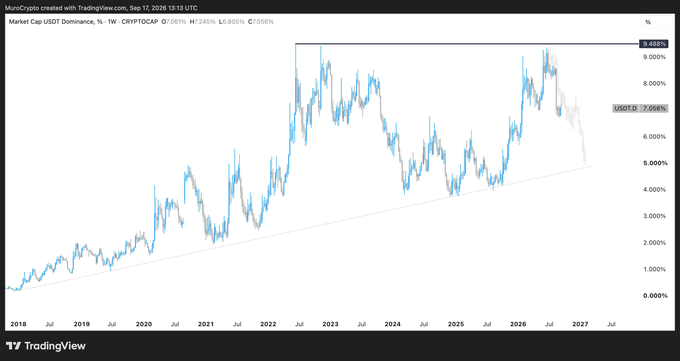
Task: Click the Jul label following 2027
Action: (x=611, y=324)
